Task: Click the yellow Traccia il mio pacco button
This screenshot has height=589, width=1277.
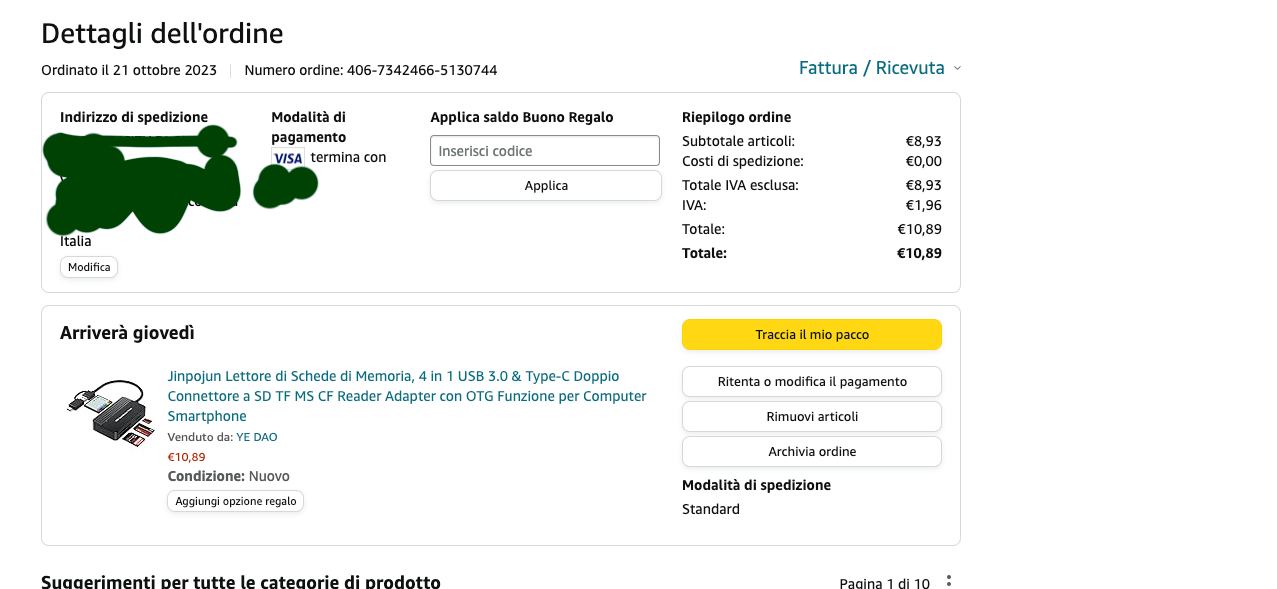Action: [x=812, y=335]
